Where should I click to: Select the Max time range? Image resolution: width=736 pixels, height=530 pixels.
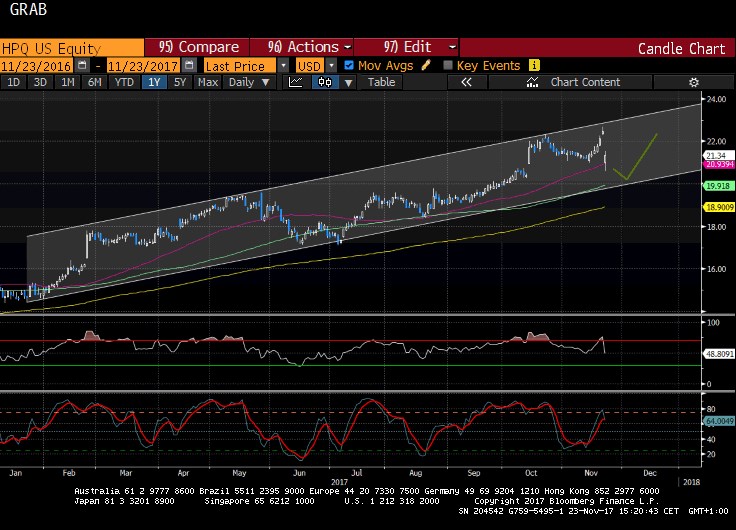208,82
